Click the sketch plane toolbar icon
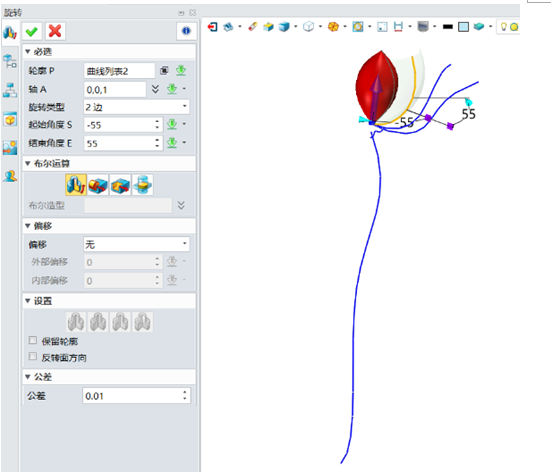This screenshot has width=559, height=472. tap(228, 27)
